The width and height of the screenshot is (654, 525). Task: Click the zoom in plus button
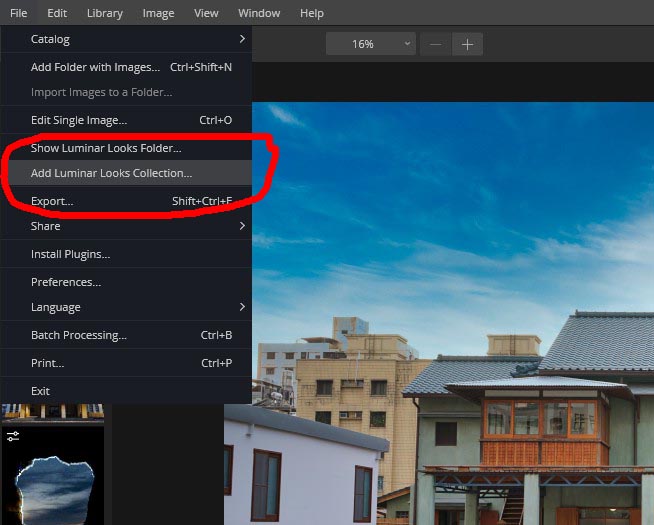467,44
